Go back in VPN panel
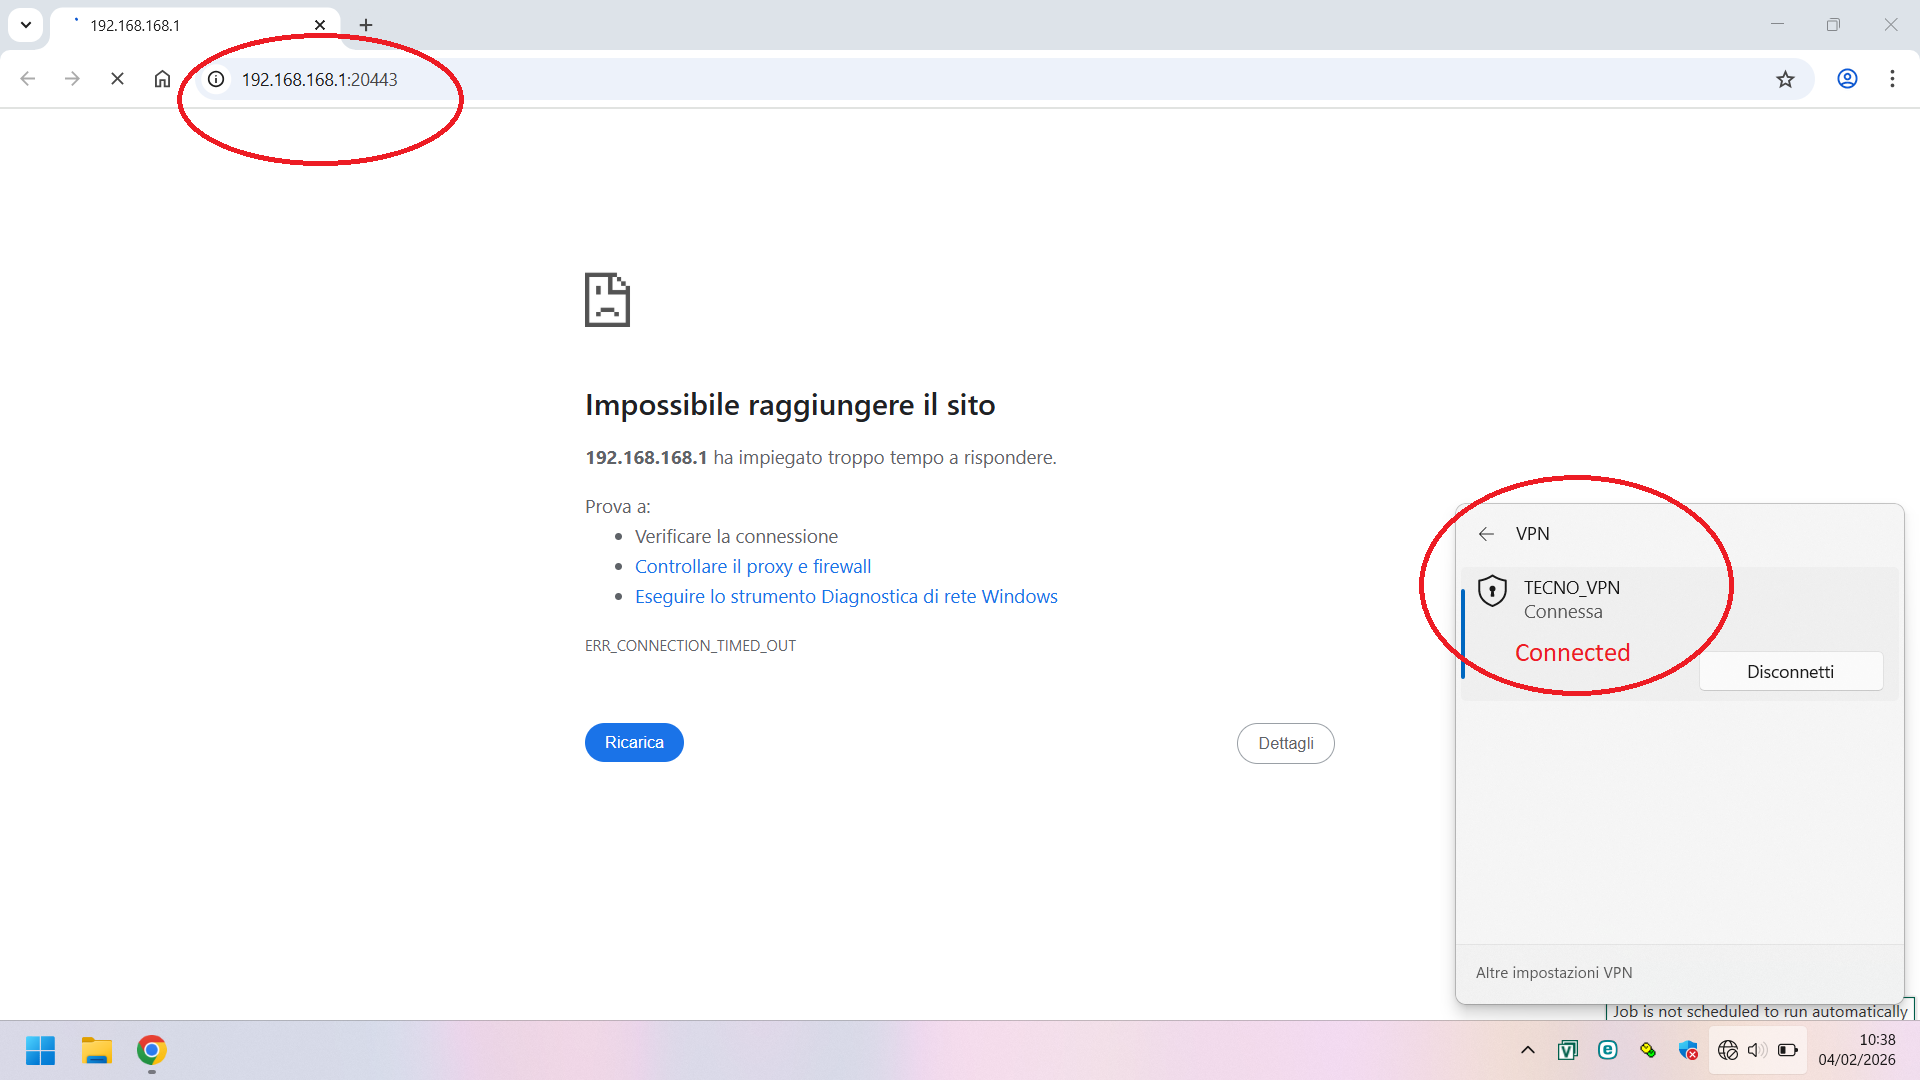Viewport: 1920px width, 1080px height. click(x=1486, y=534)
